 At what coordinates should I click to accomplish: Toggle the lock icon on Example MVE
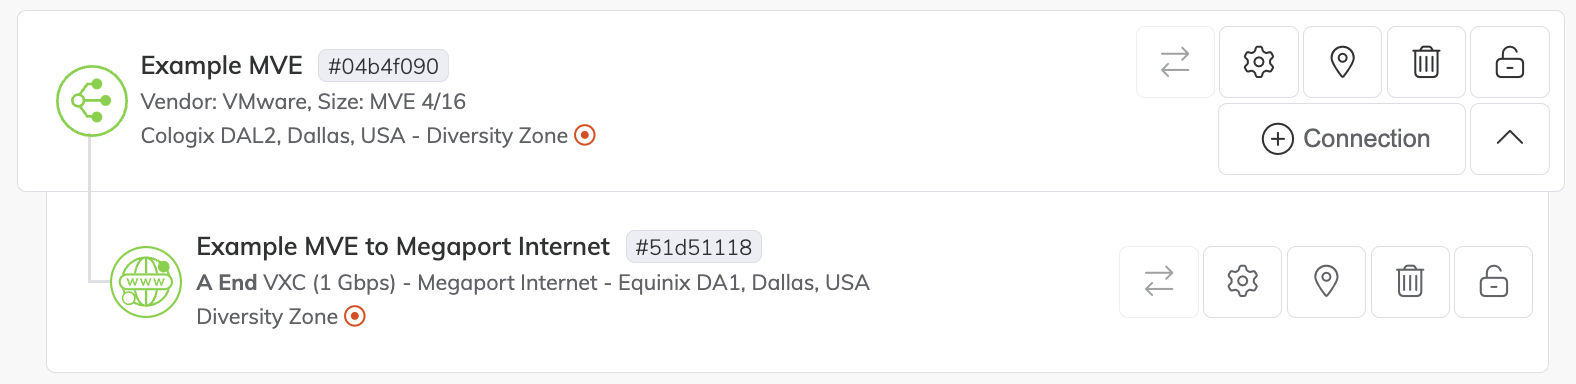click(1510, 62)
